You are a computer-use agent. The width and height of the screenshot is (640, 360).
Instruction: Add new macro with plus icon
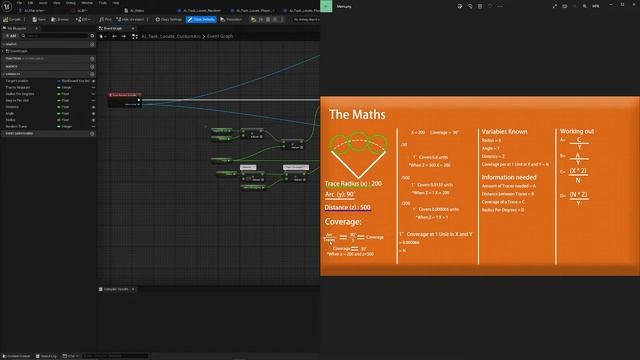click(x=92, y=66)
